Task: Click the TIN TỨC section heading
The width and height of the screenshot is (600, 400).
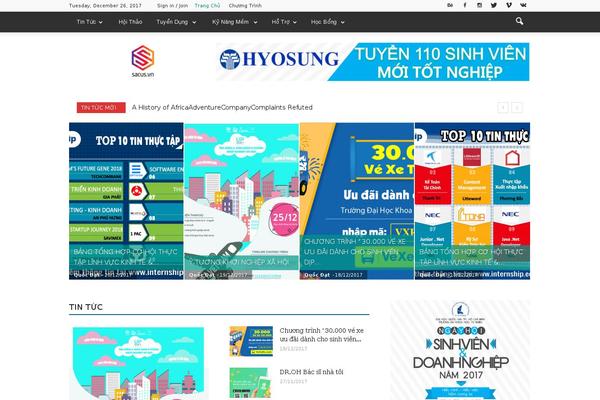Action: [86, 307]
